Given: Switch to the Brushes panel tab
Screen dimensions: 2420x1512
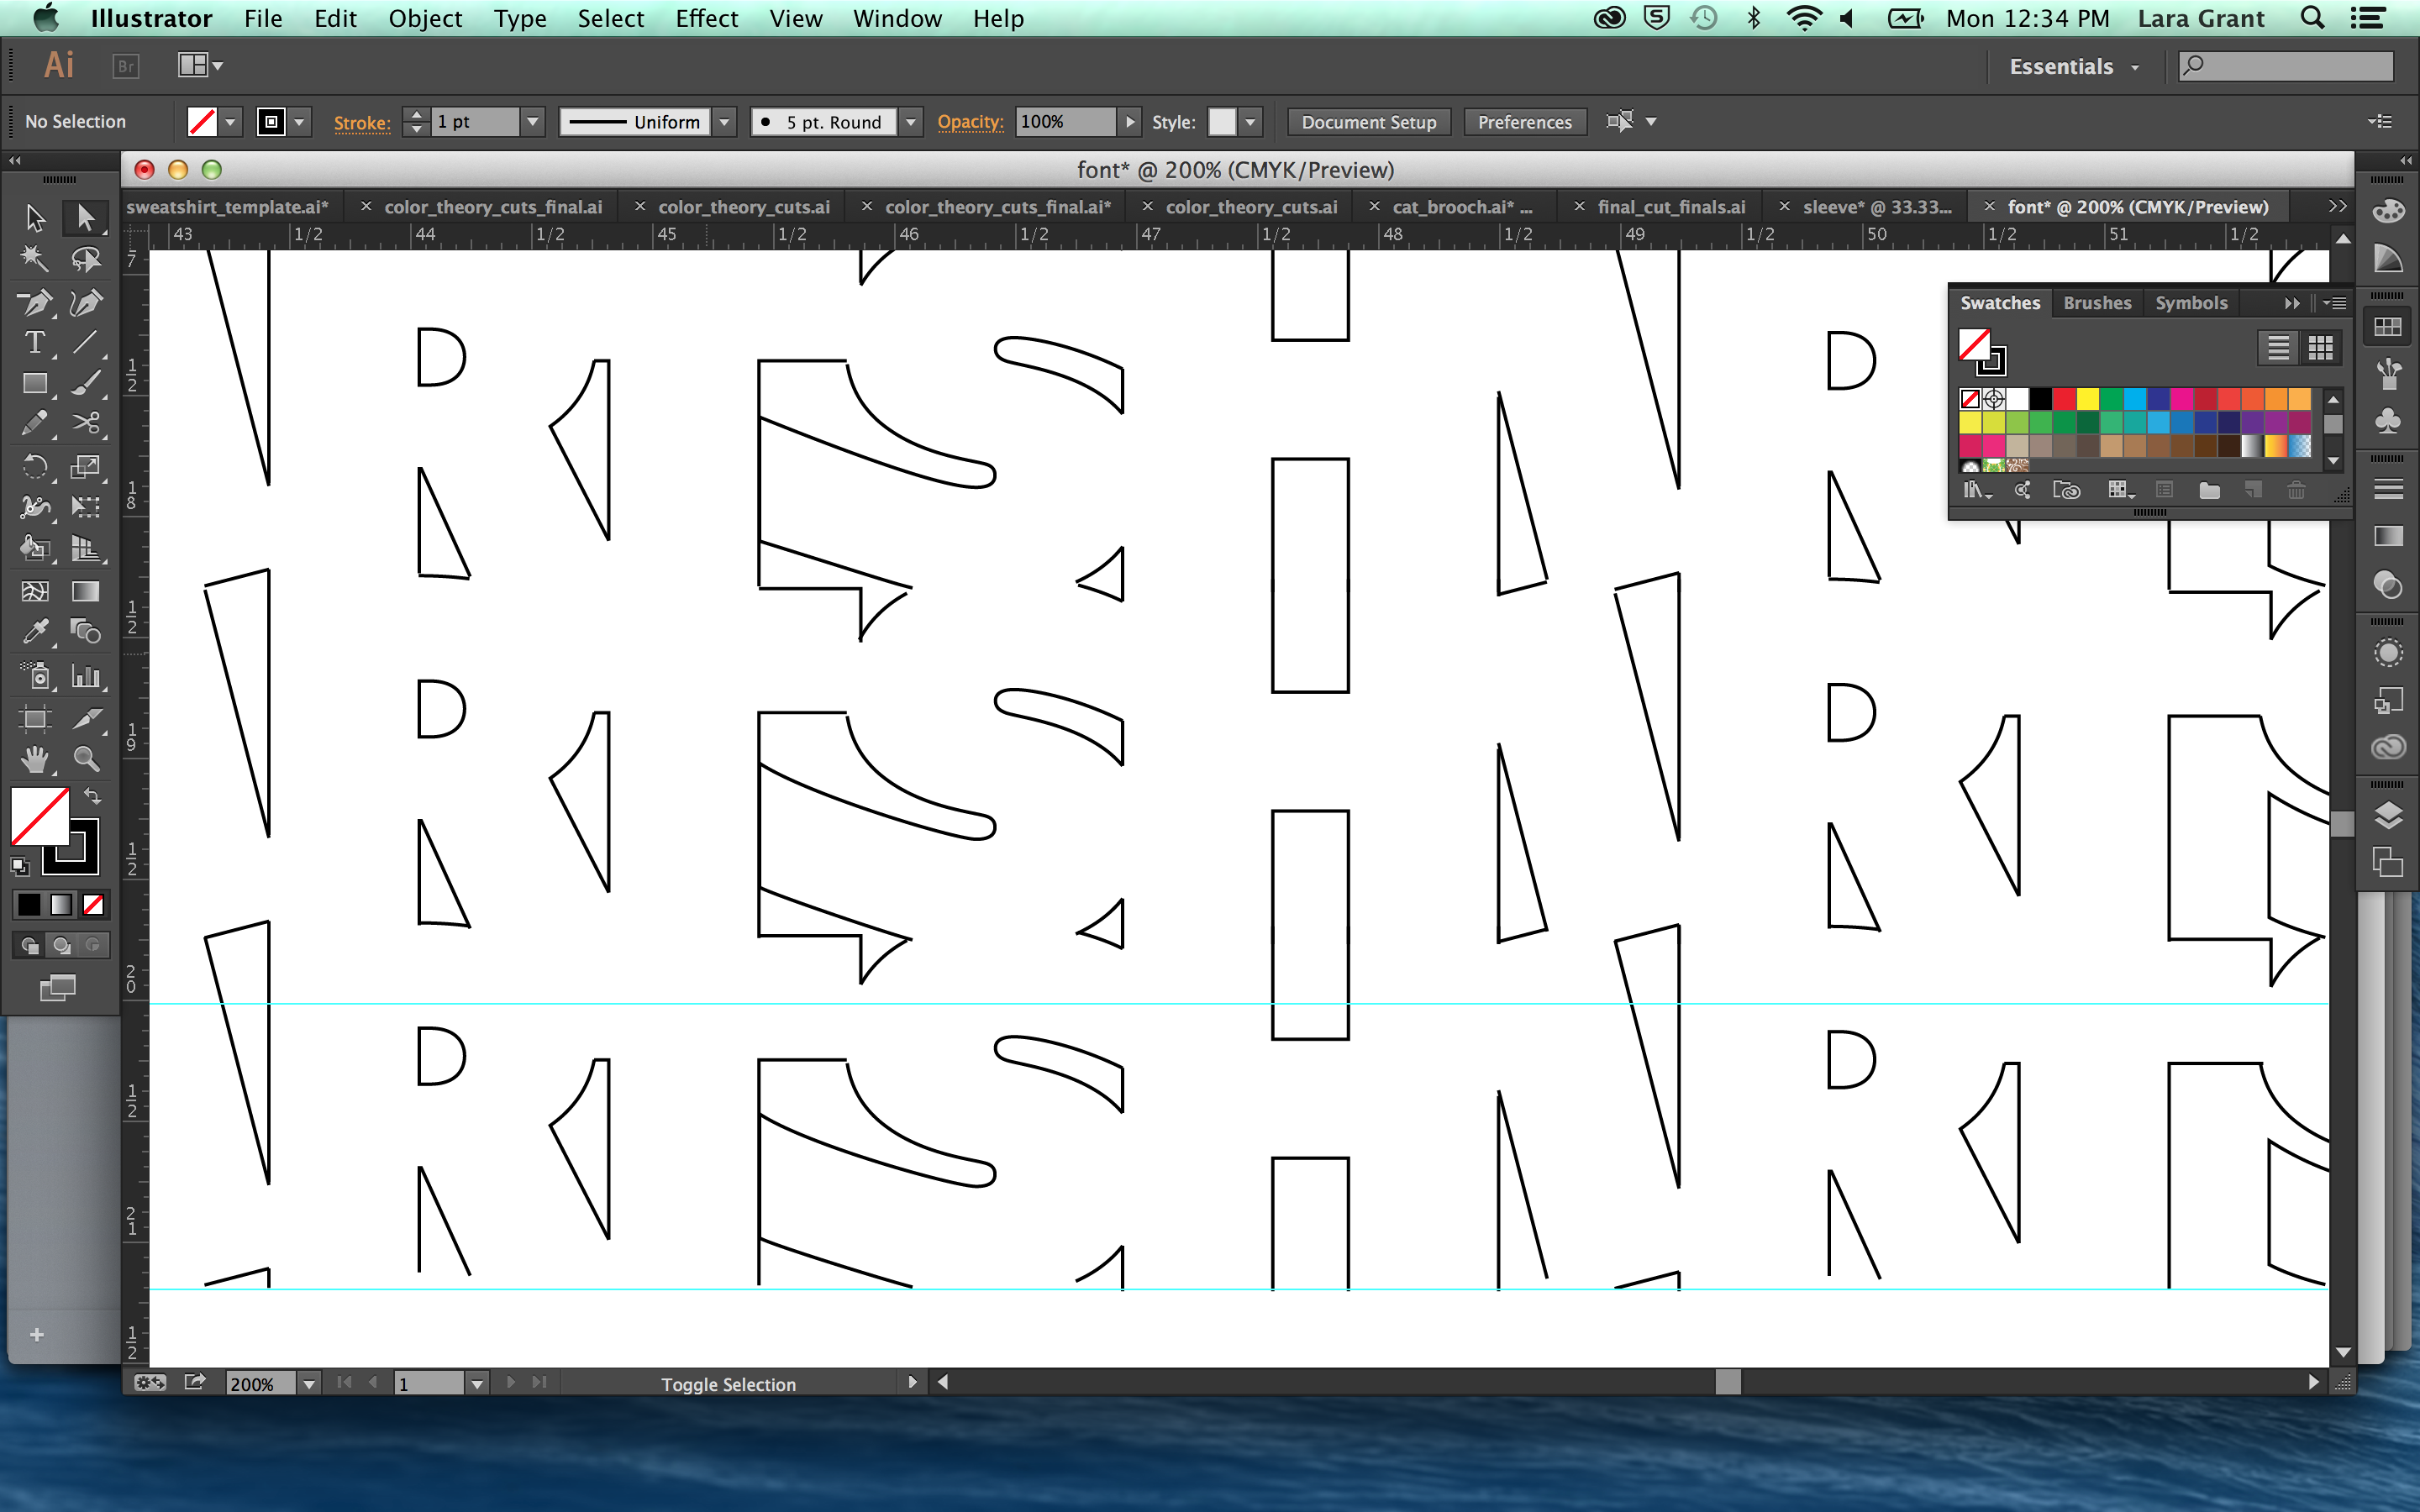Looking at the screenshot, I should pyautogui.click(x=2097, y=303).
